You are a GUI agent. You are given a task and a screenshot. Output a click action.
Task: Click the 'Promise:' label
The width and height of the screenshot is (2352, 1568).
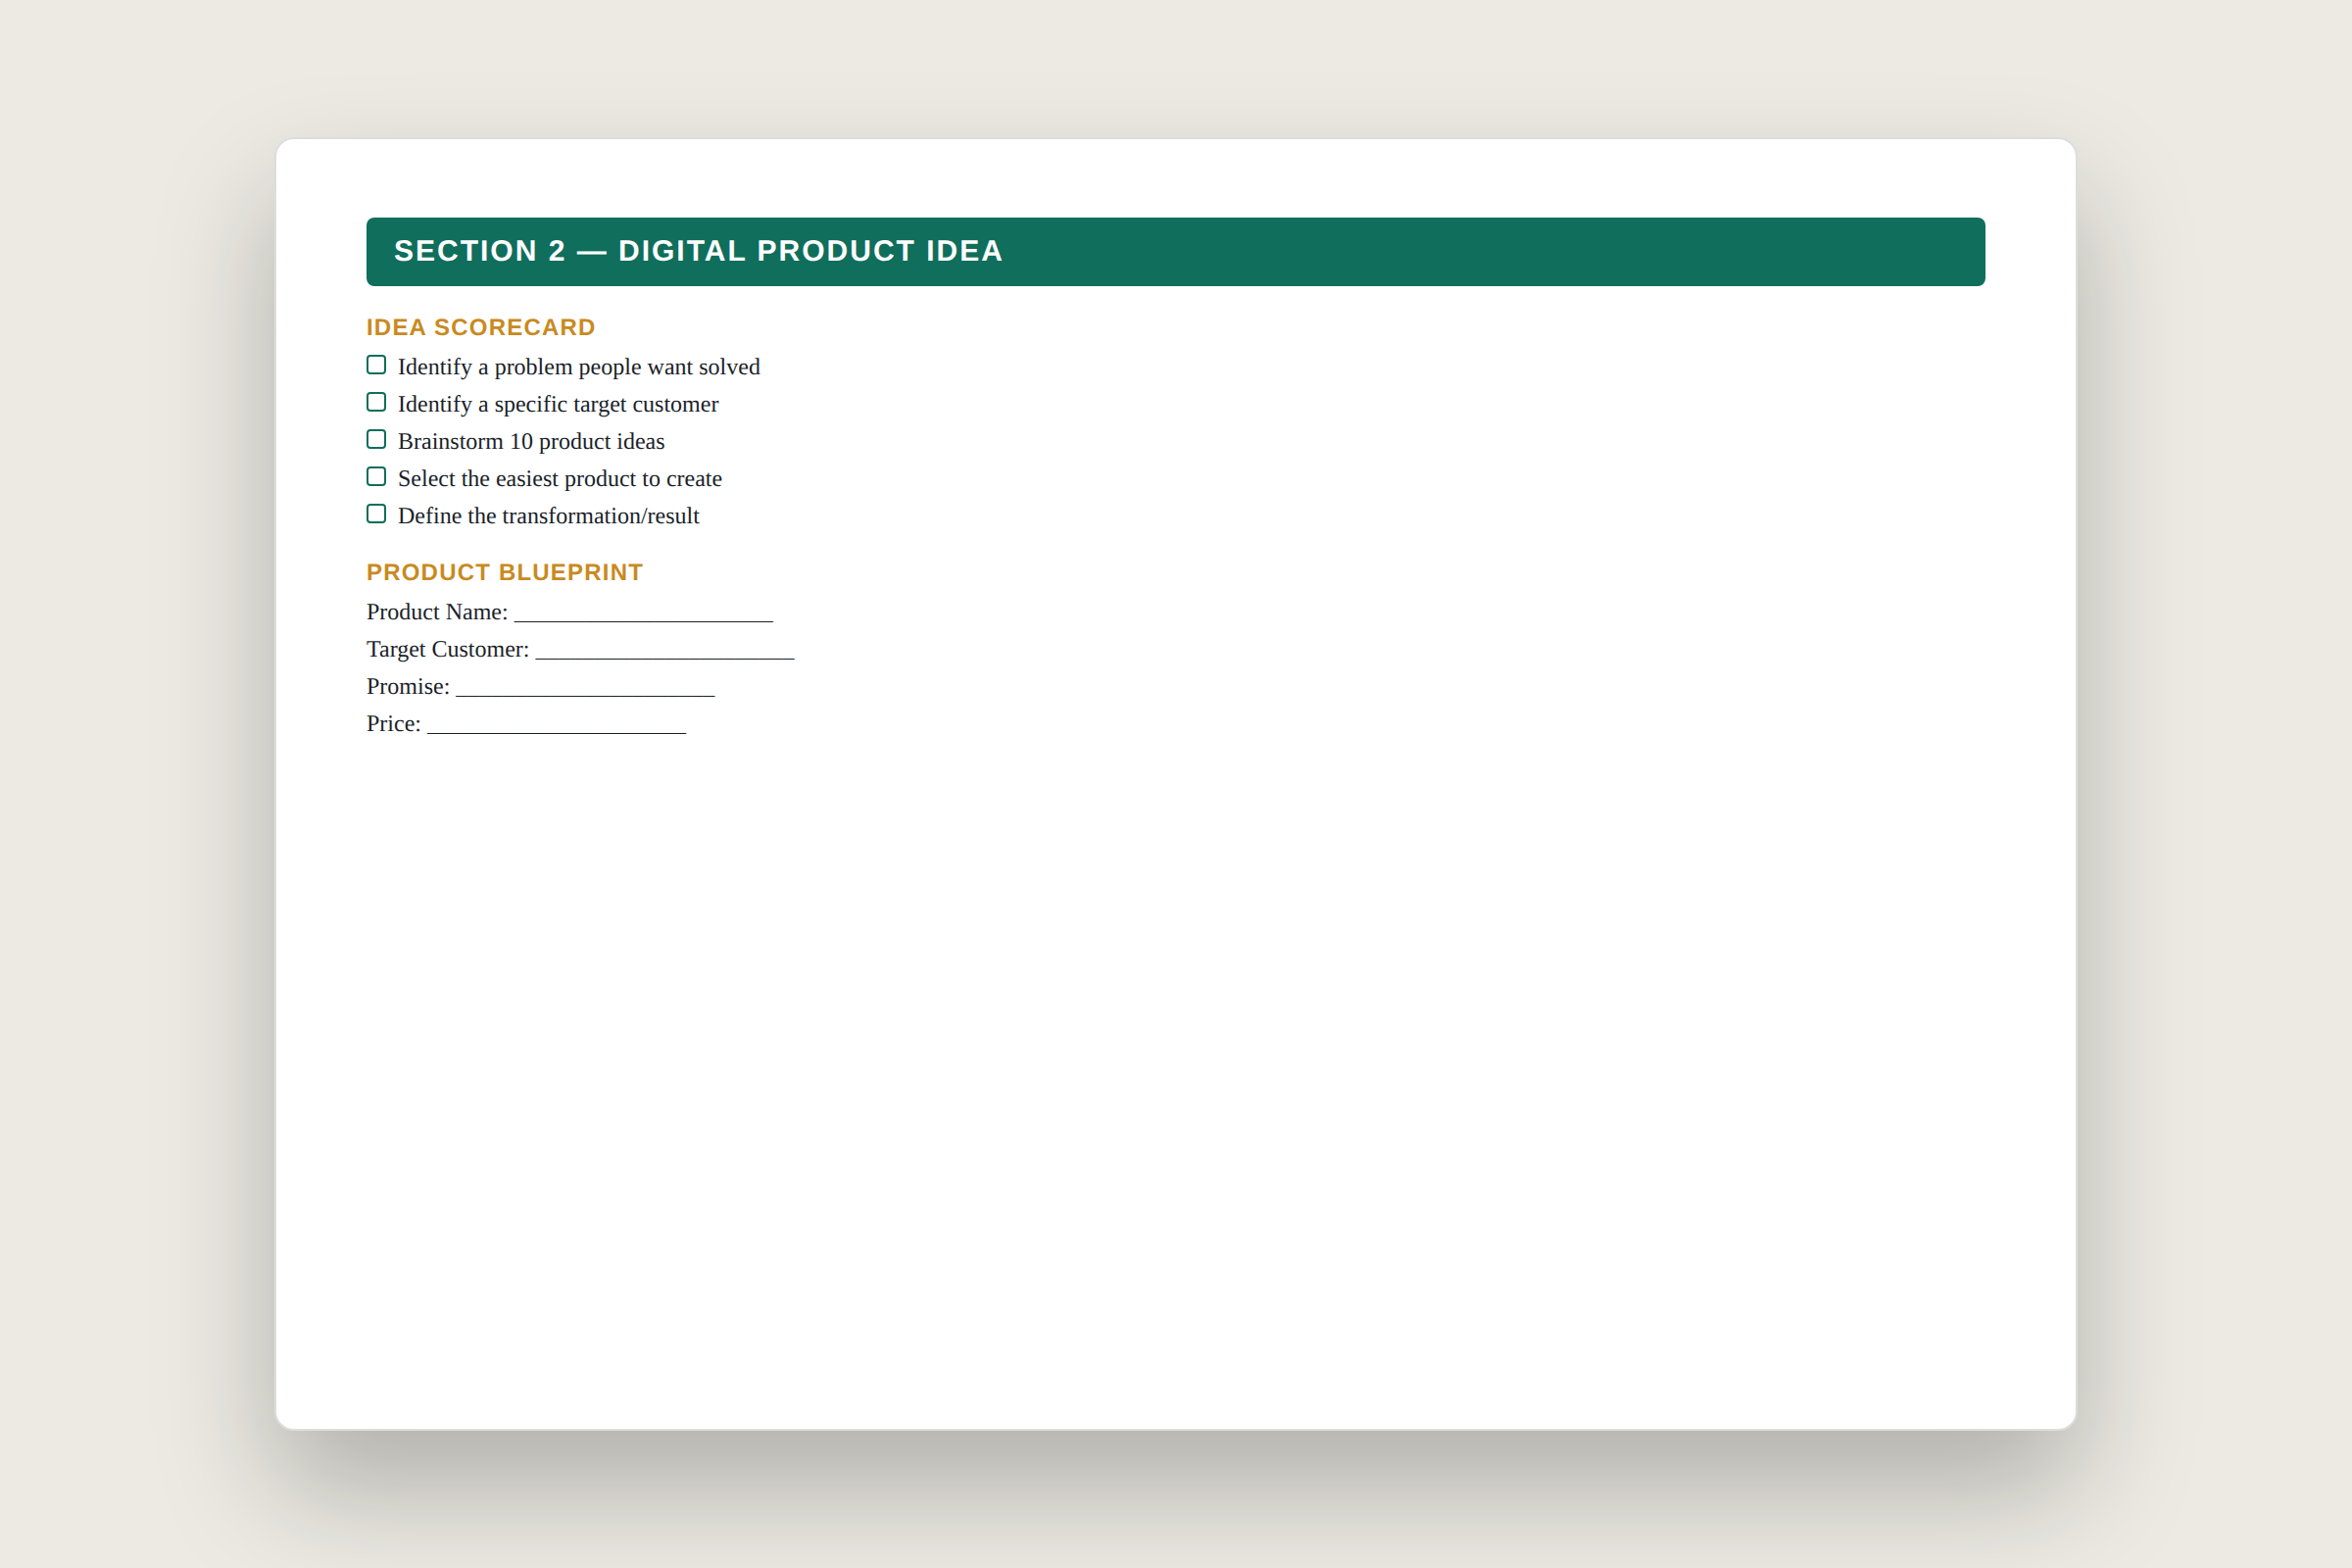tap(408, 687)
